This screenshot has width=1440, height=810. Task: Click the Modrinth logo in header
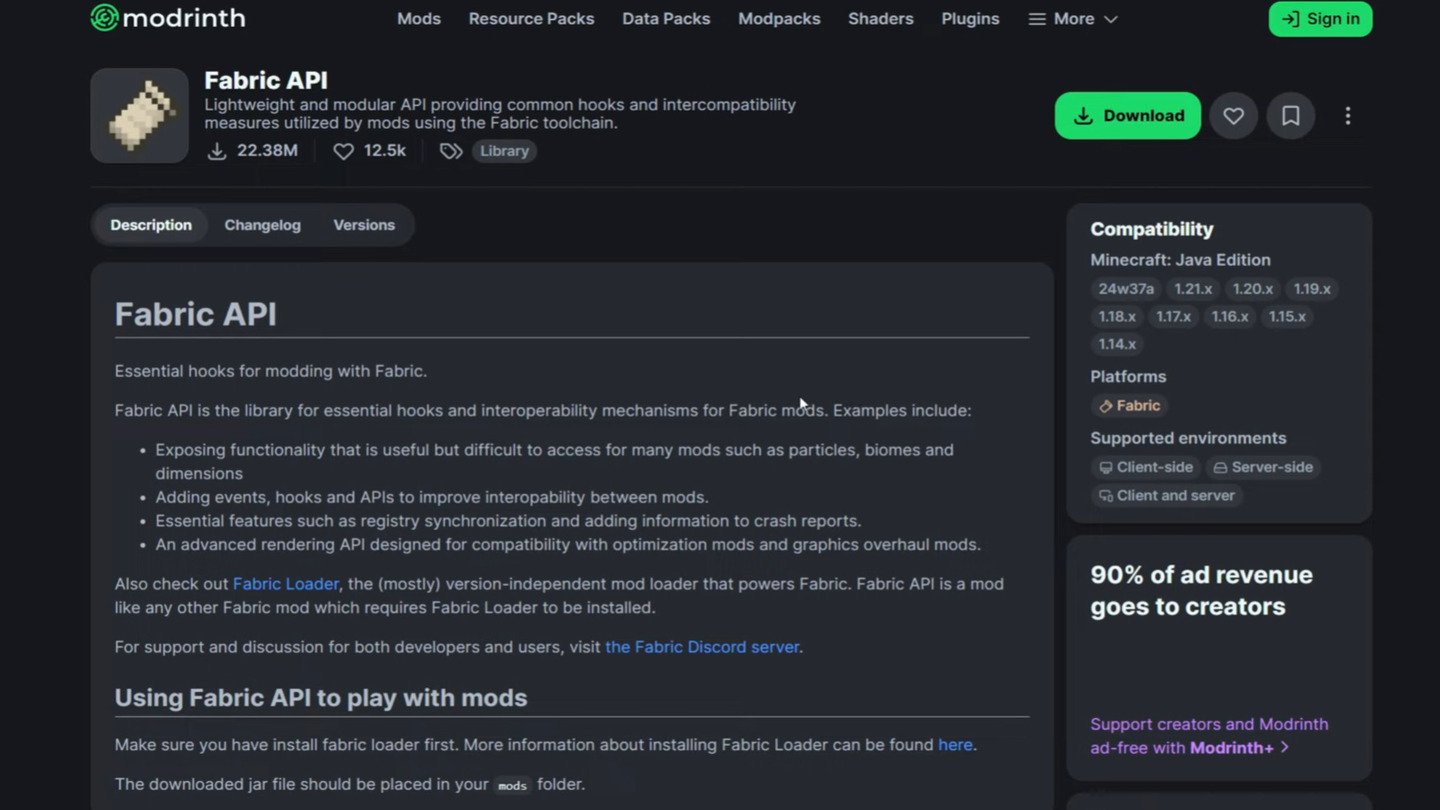click(167, 18)
